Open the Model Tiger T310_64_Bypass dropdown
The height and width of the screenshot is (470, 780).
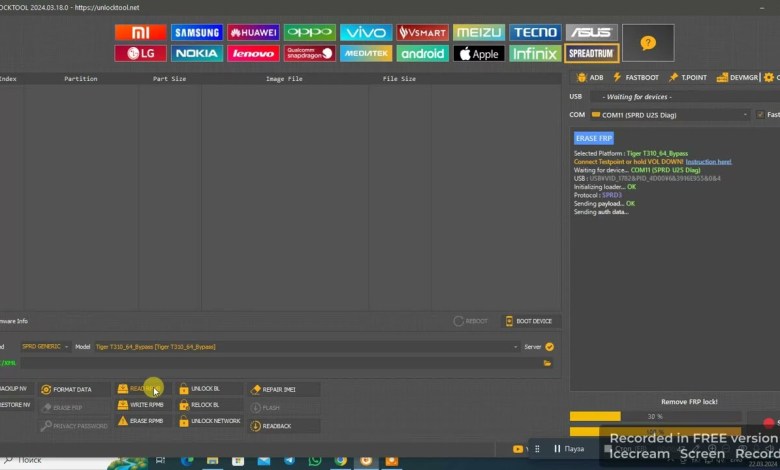point(300,347)
